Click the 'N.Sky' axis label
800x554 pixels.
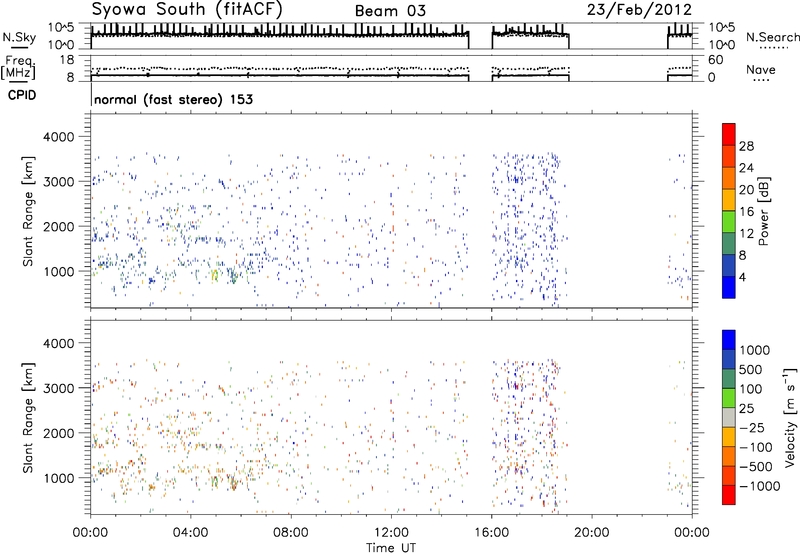[19, 37]
